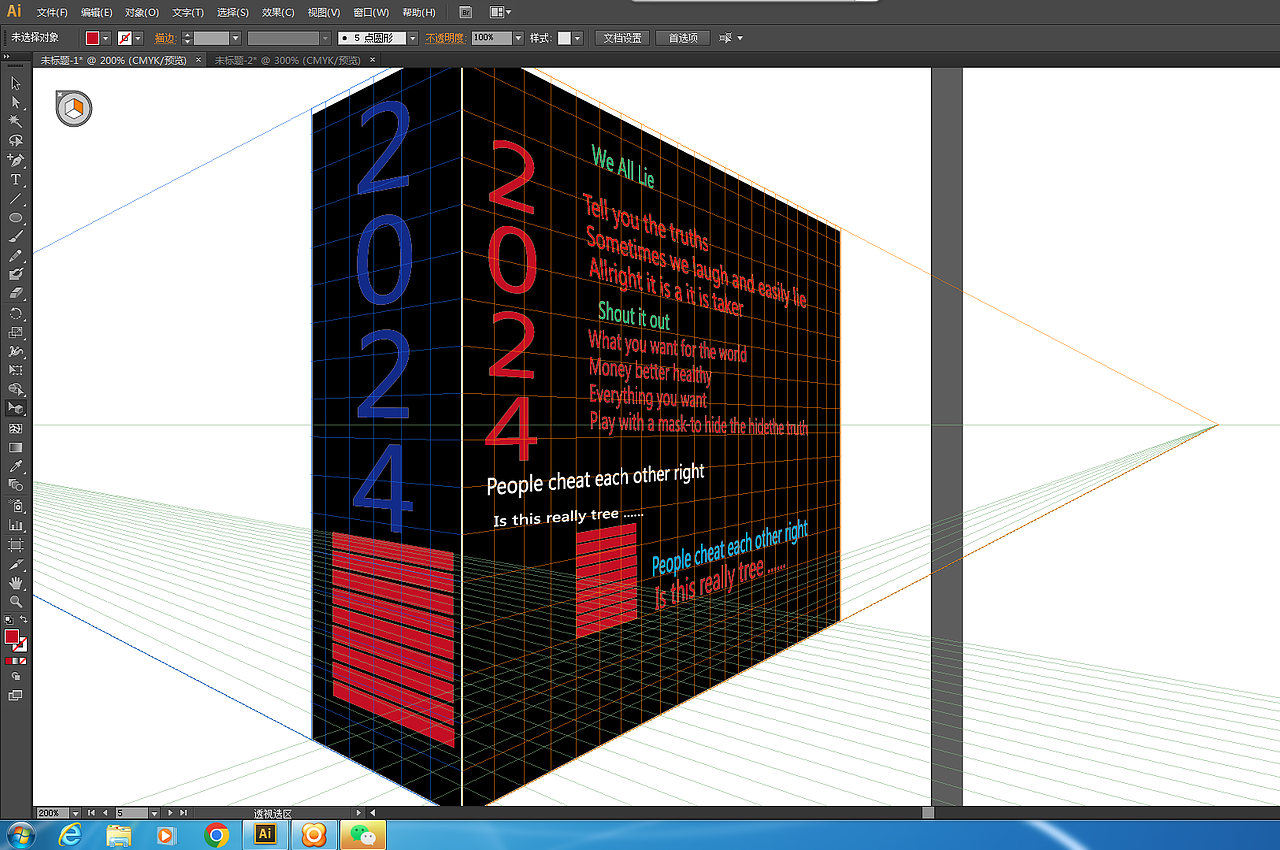Select the Symbol Sprayer tool
Image resolution: width=1280 pixels, height=850 pixels.
tap(16, 505)
